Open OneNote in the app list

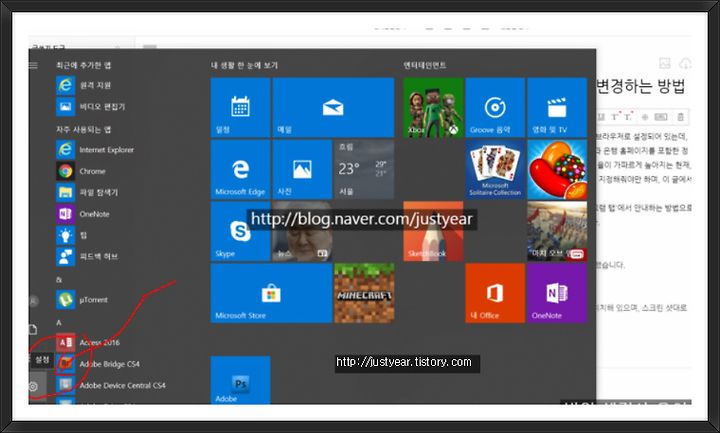[83, 214]
